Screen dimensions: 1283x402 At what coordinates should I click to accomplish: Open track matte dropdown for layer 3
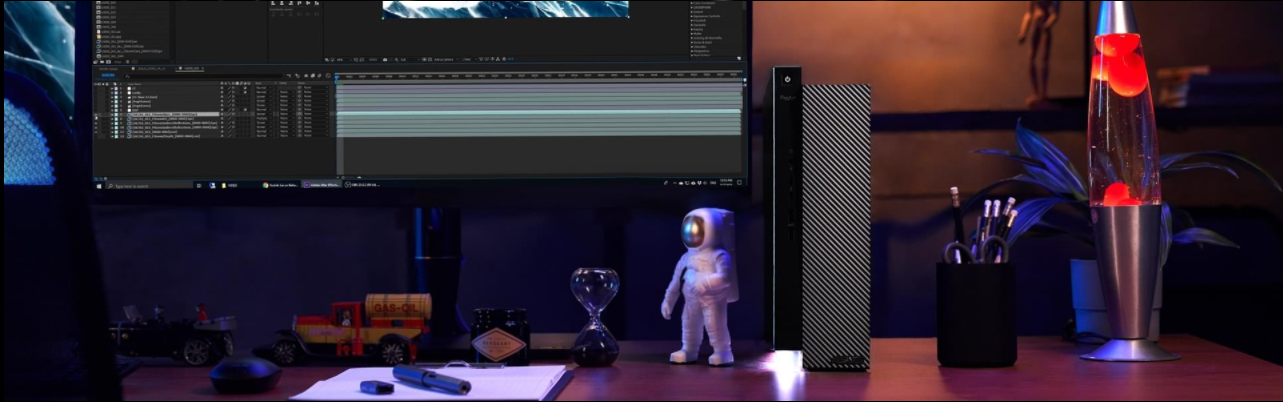(287, 97)
